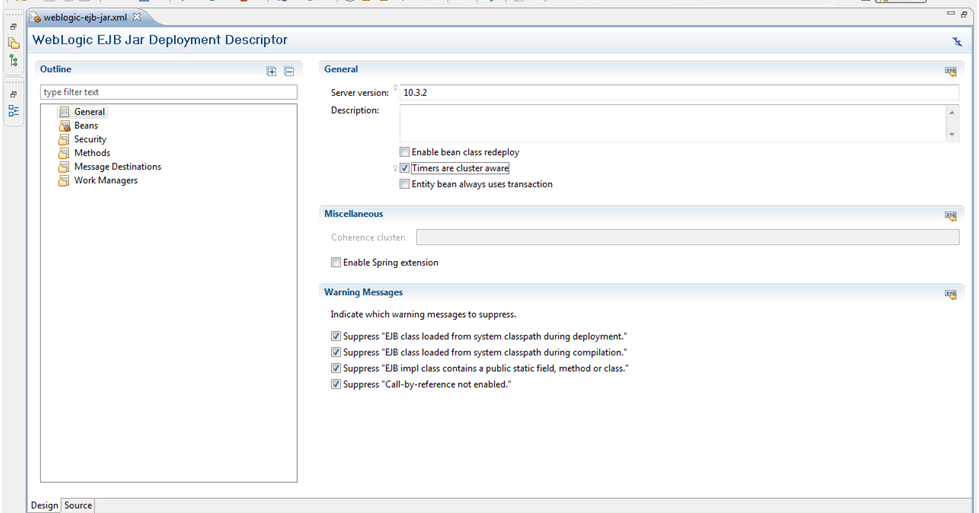This screenshot has width=979, height=513.
Task: Click the green hierarchy tree icon in sidebar
Action: coord(14,61)
